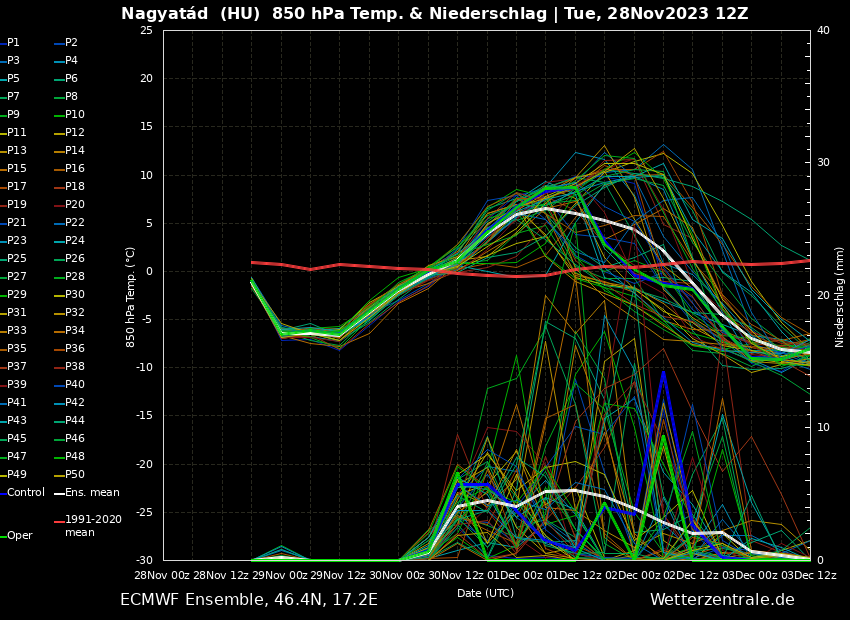Toggle the Oper legend entry
Viewport: 850px width, 620px height.
coord(19,536)
